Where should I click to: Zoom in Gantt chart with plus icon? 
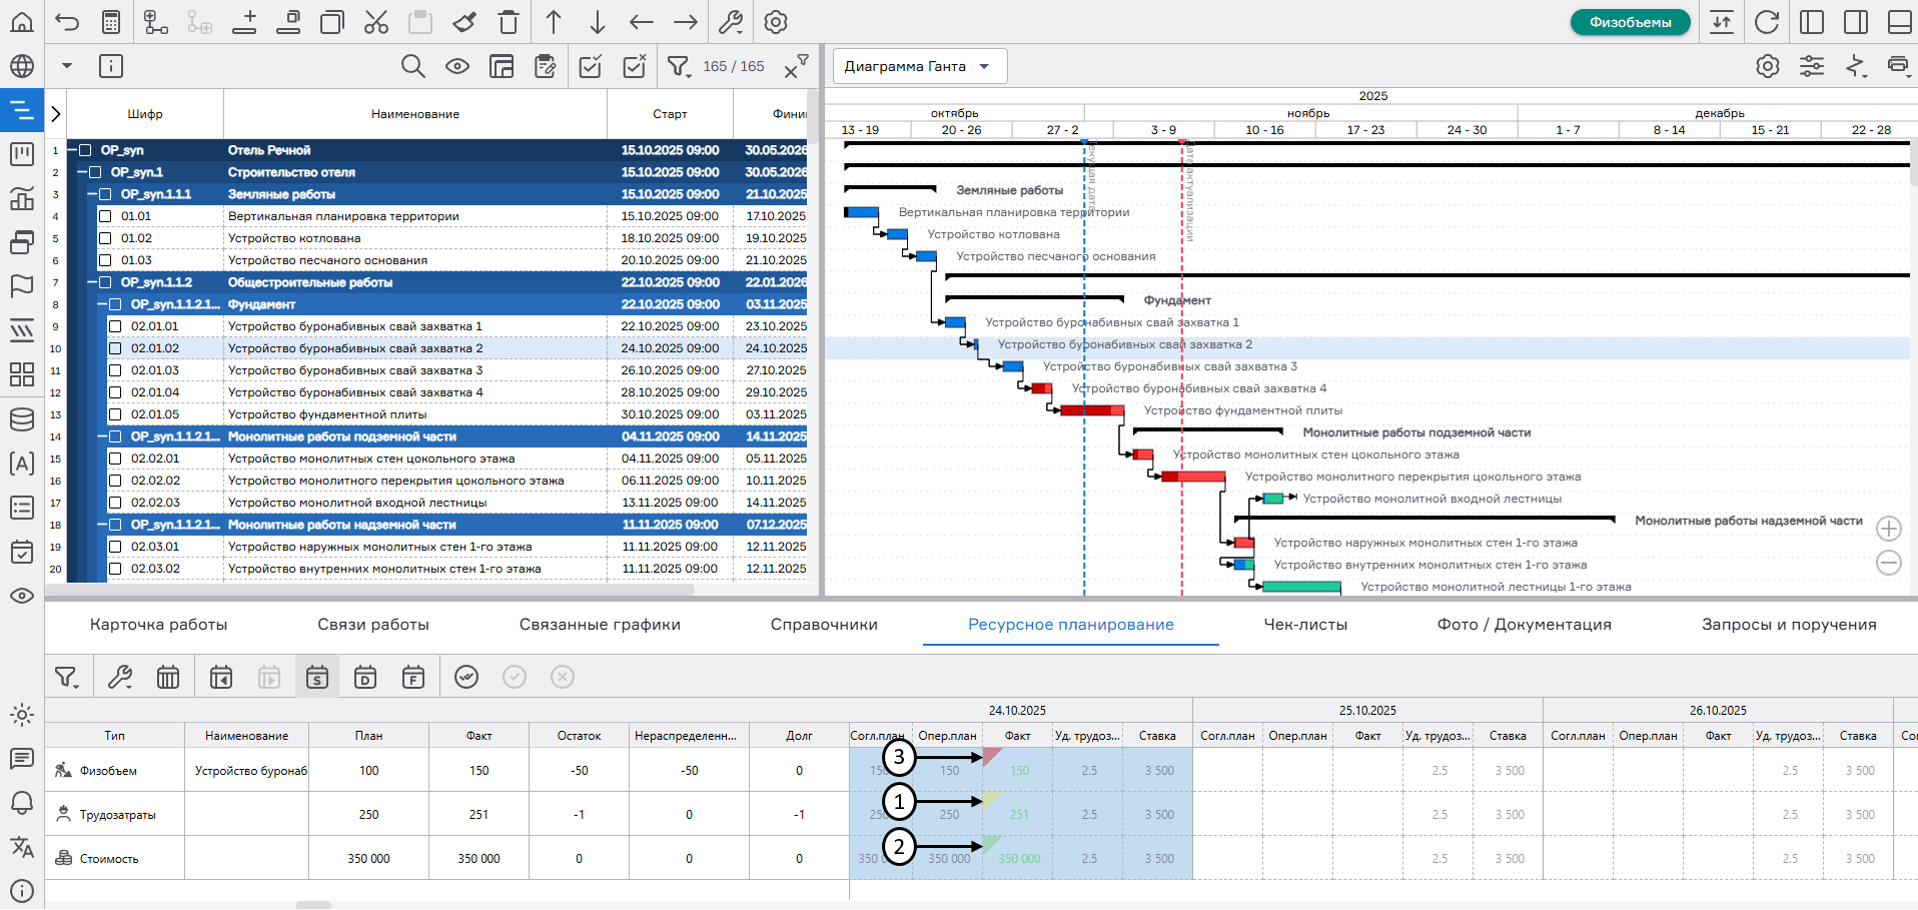[x=1888, y=528]
